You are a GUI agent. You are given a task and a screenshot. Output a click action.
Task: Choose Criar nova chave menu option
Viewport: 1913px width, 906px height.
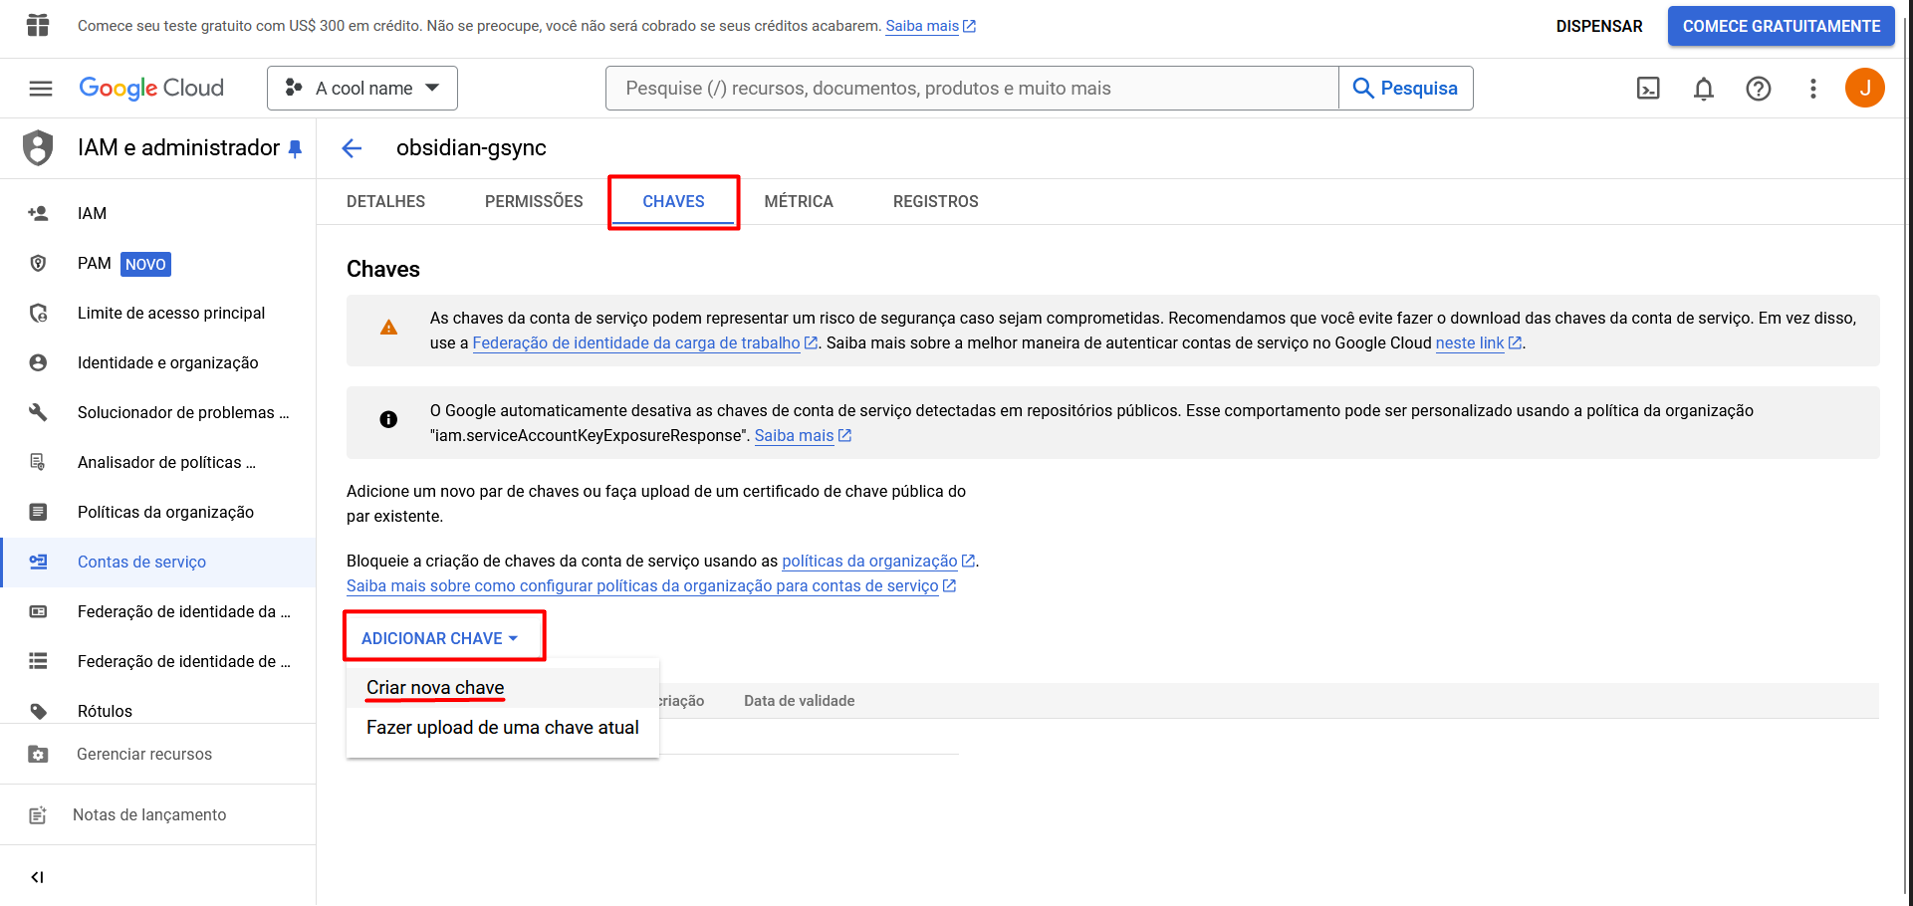502,688
